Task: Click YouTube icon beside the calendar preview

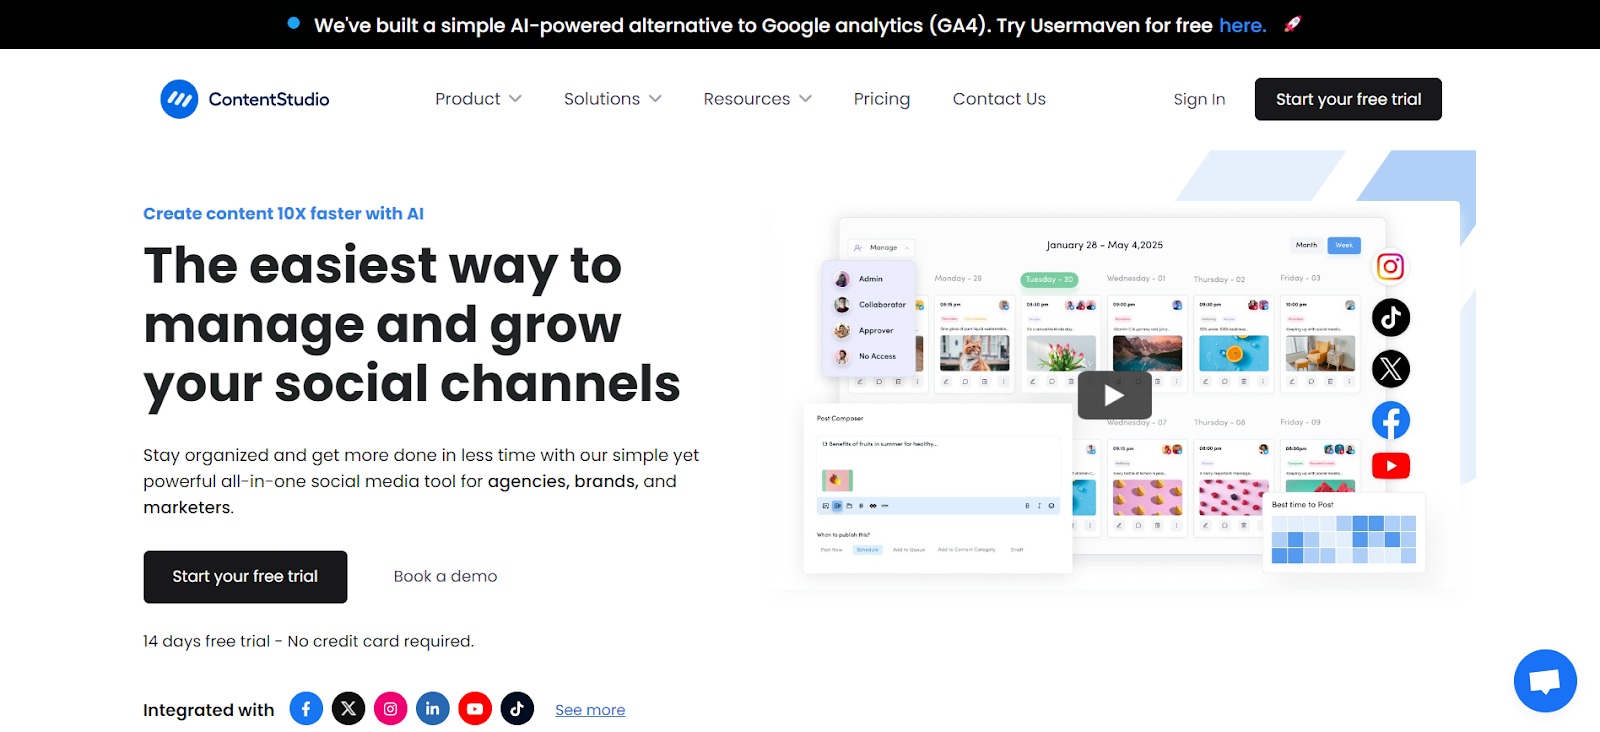Action: (1391, 466)
